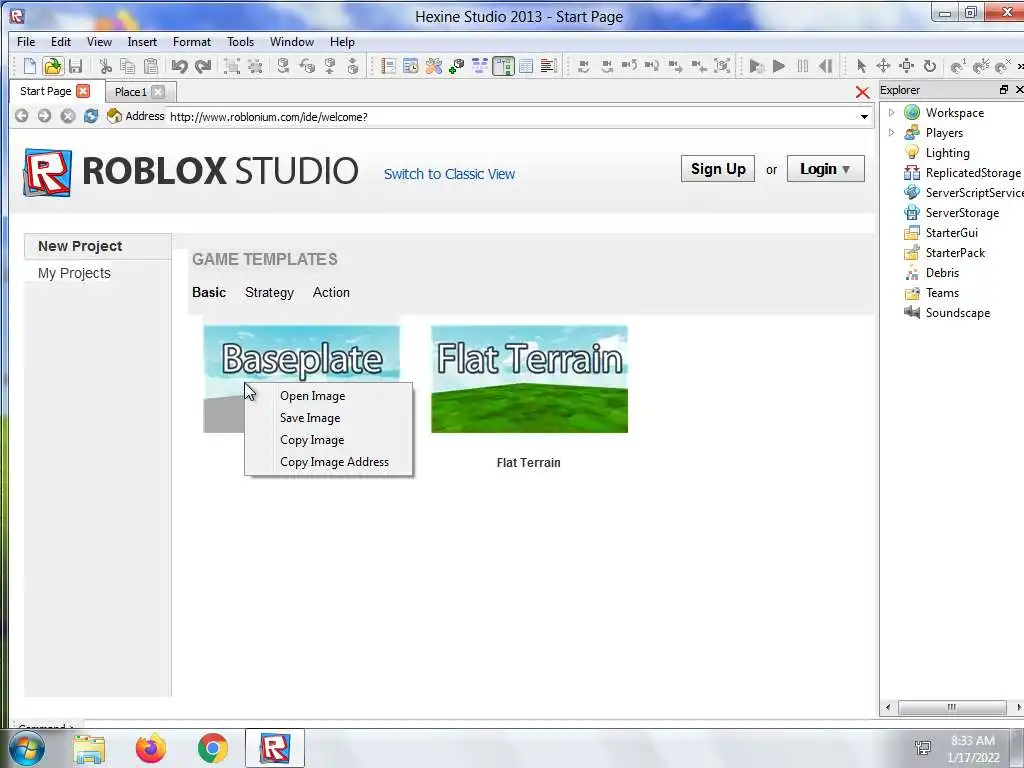The width and height of the screenshot is (1024, 768).
Task: Open the address bar history dropdown
Action: pos(864,117)
